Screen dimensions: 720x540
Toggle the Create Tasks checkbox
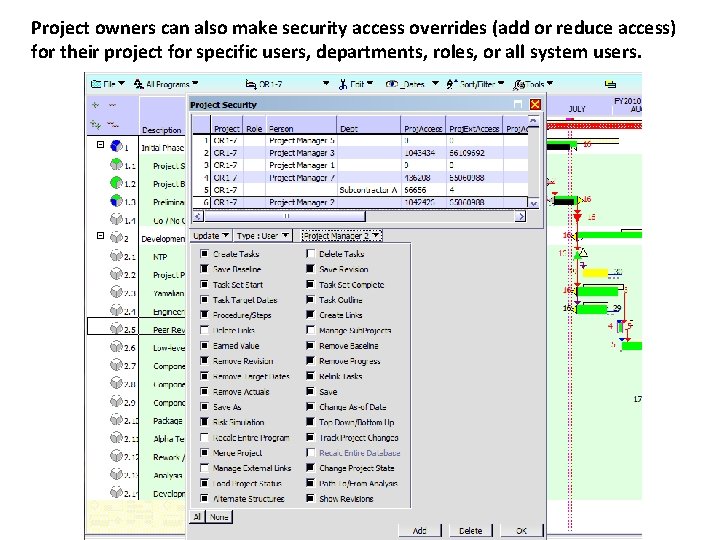click(x=204, y=253)
